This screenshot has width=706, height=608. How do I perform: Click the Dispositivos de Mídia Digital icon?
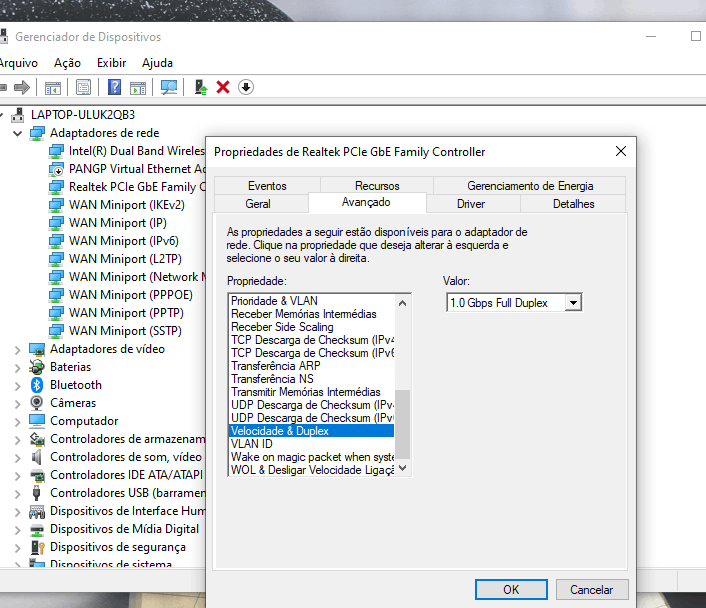pos(37,529)
